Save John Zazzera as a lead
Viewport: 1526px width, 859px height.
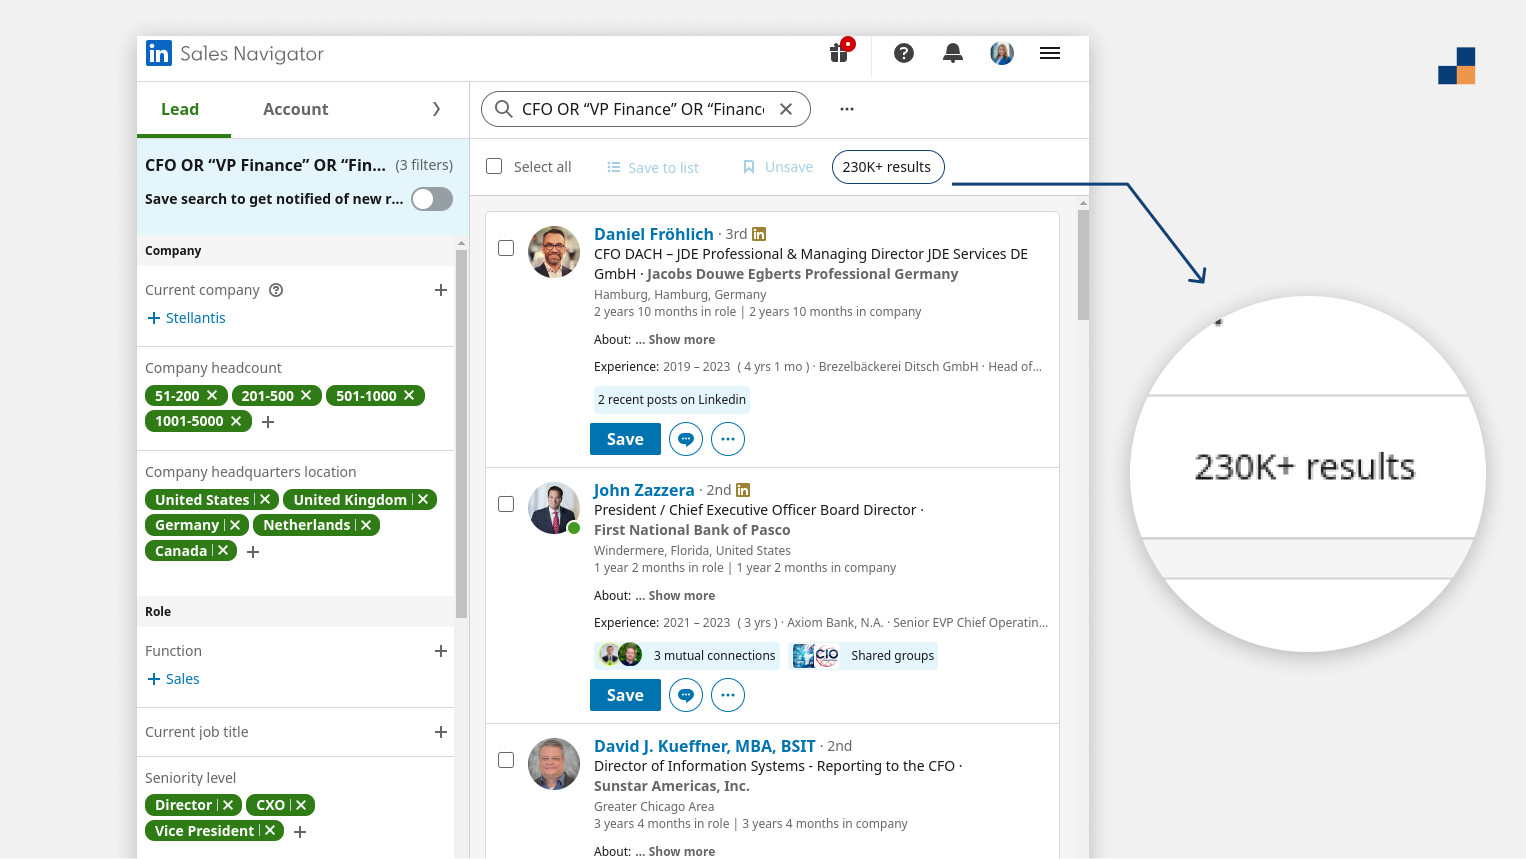pyautogui.click(x=625, y=695)
